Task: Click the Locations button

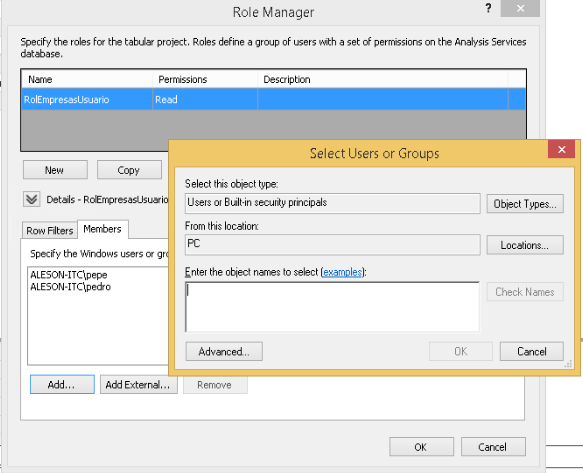Action: [525, 245]
